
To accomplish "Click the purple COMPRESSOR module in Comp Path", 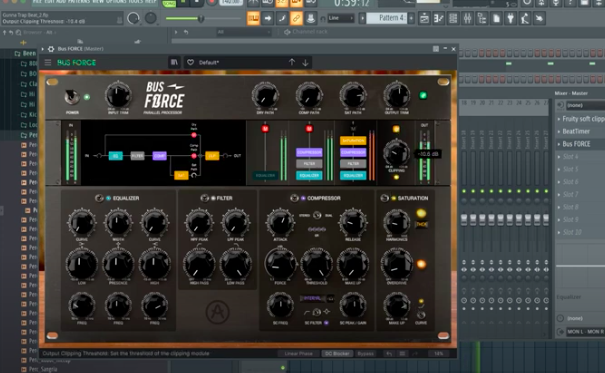I will pos(309,152).
